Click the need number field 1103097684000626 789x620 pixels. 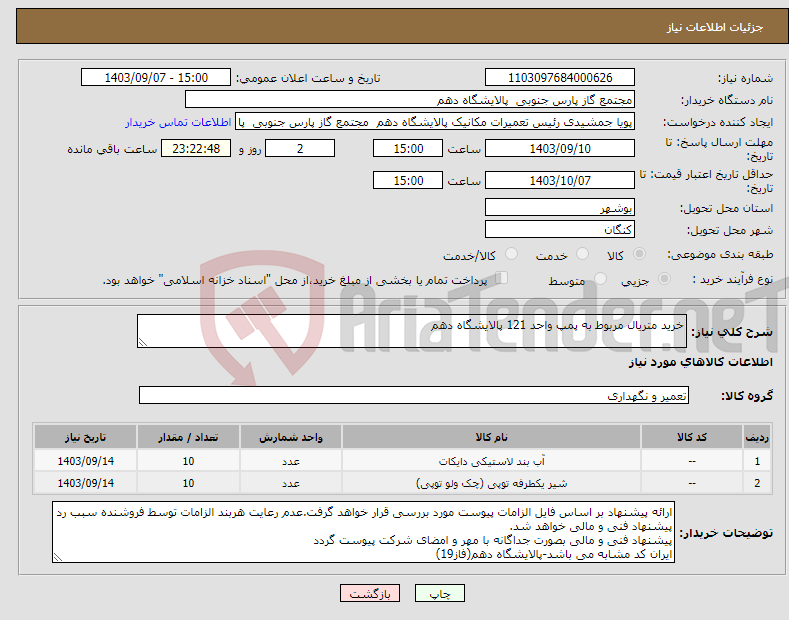pyautogui.click(x=560, y=78)
